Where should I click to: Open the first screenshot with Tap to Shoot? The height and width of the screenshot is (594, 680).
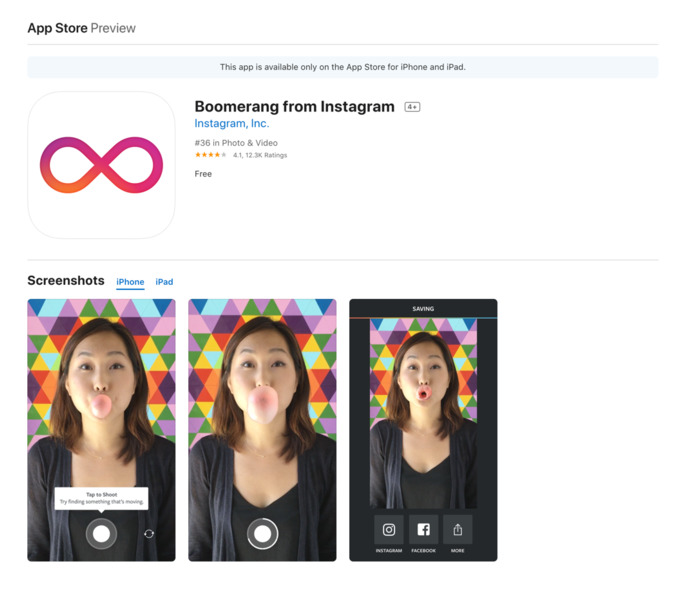click(x=101, y=430)
